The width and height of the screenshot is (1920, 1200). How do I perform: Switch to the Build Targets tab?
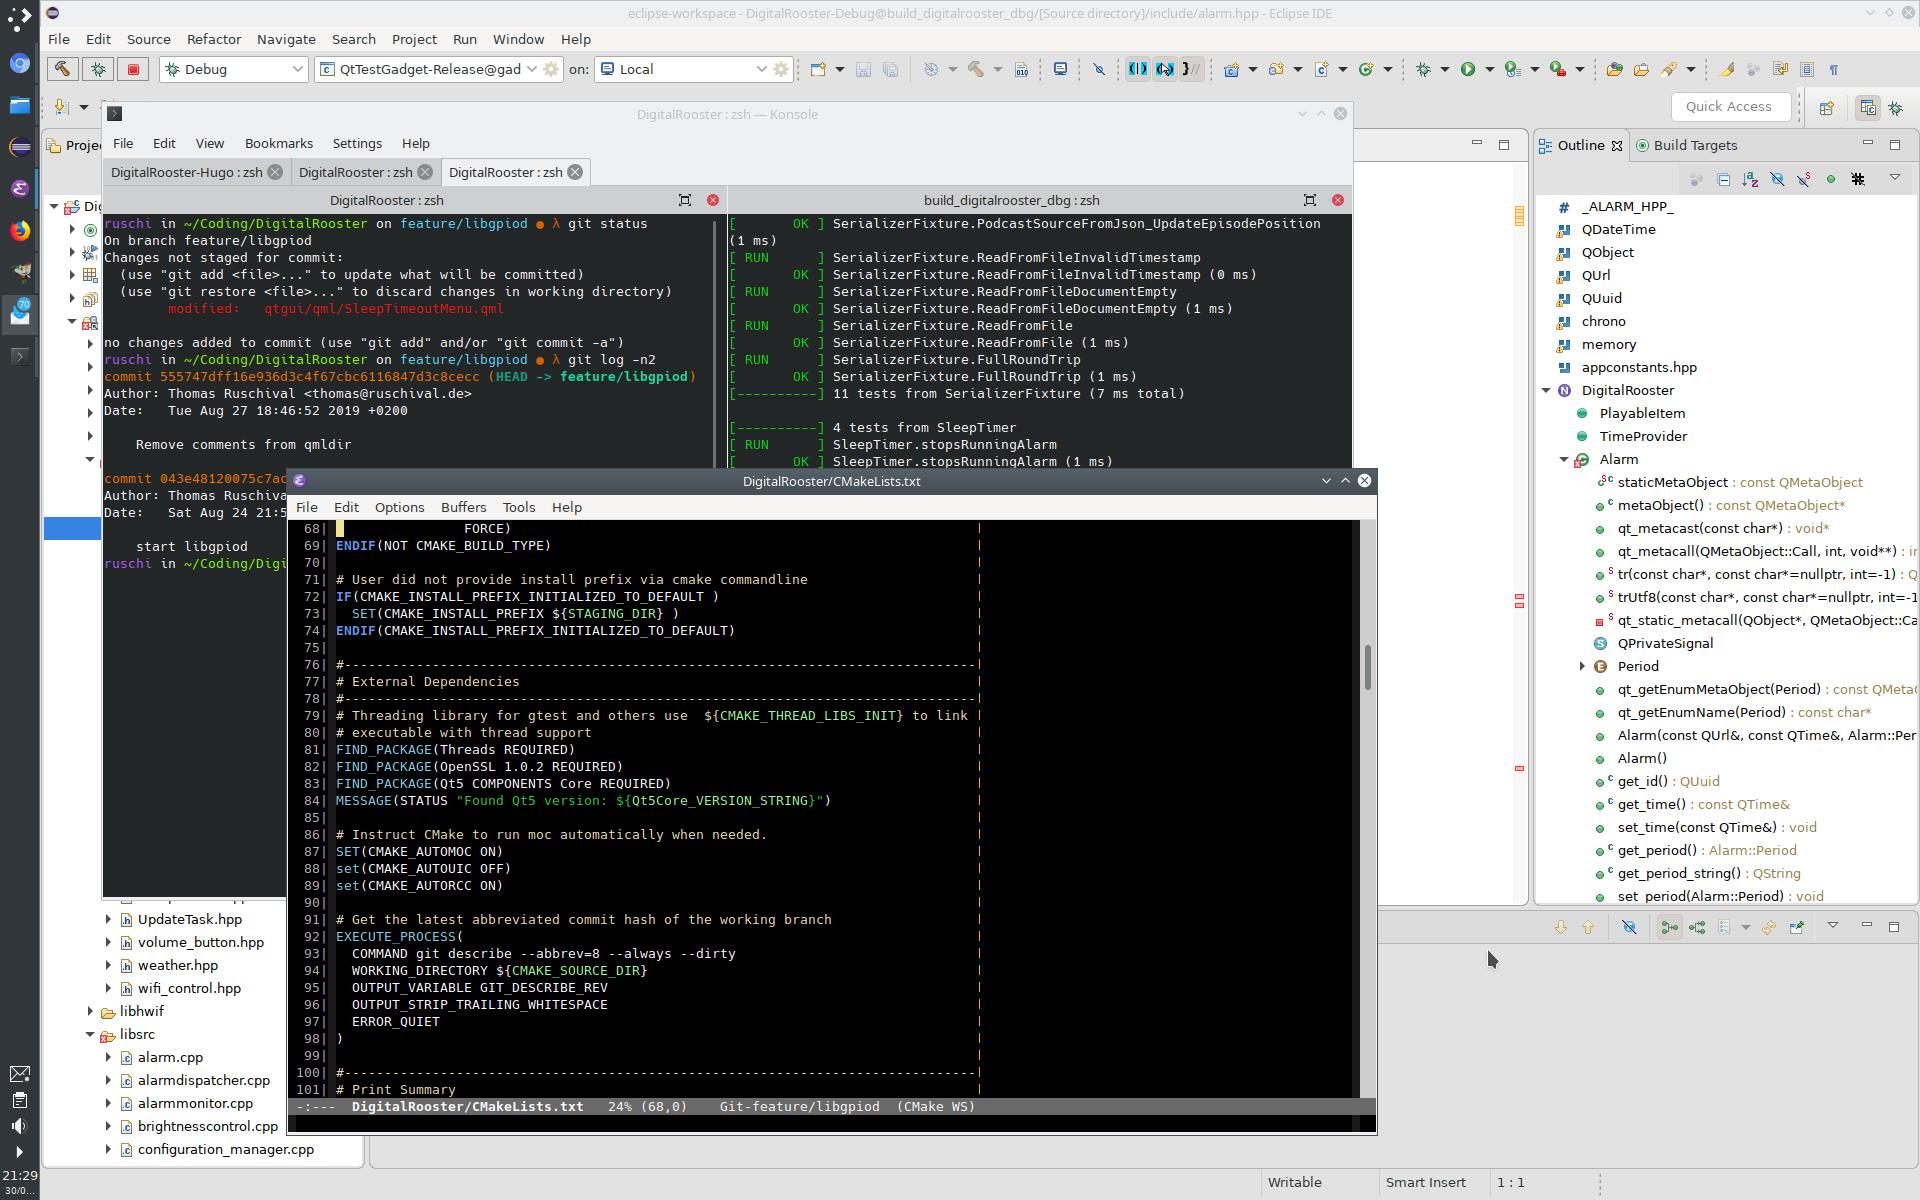(x=1688, y=145)
